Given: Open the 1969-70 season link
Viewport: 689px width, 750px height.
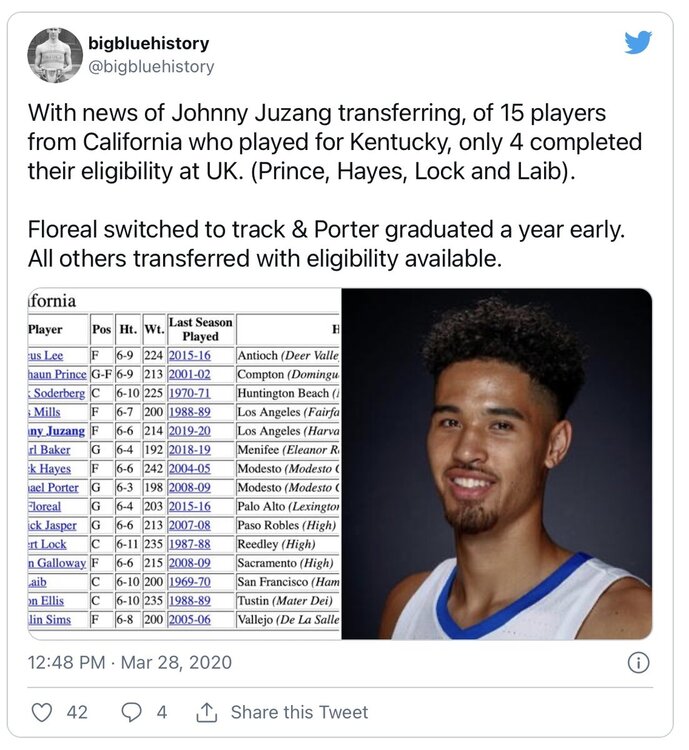Looking at the screenshot, I should coord(189,582).
